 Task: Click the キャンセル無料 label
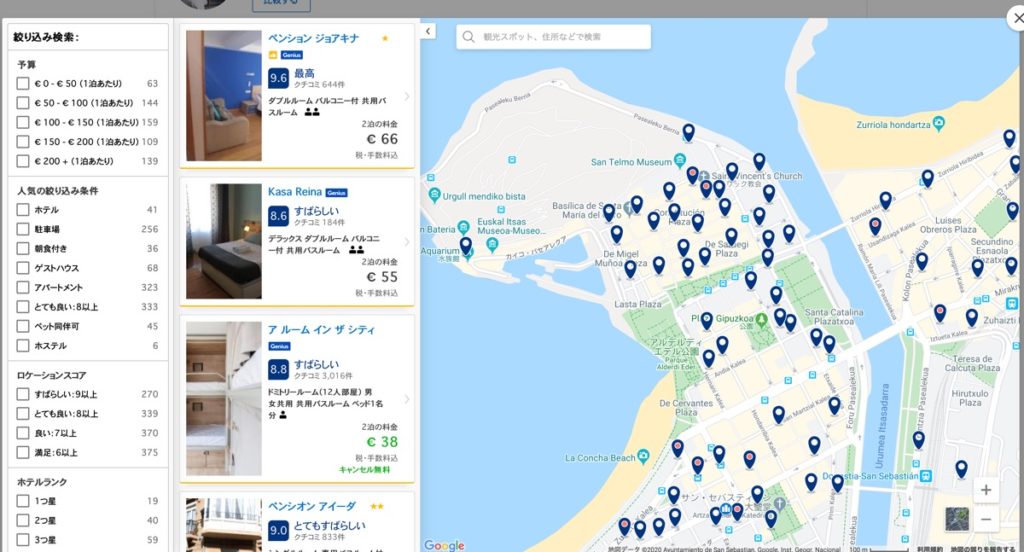[364, 470]
